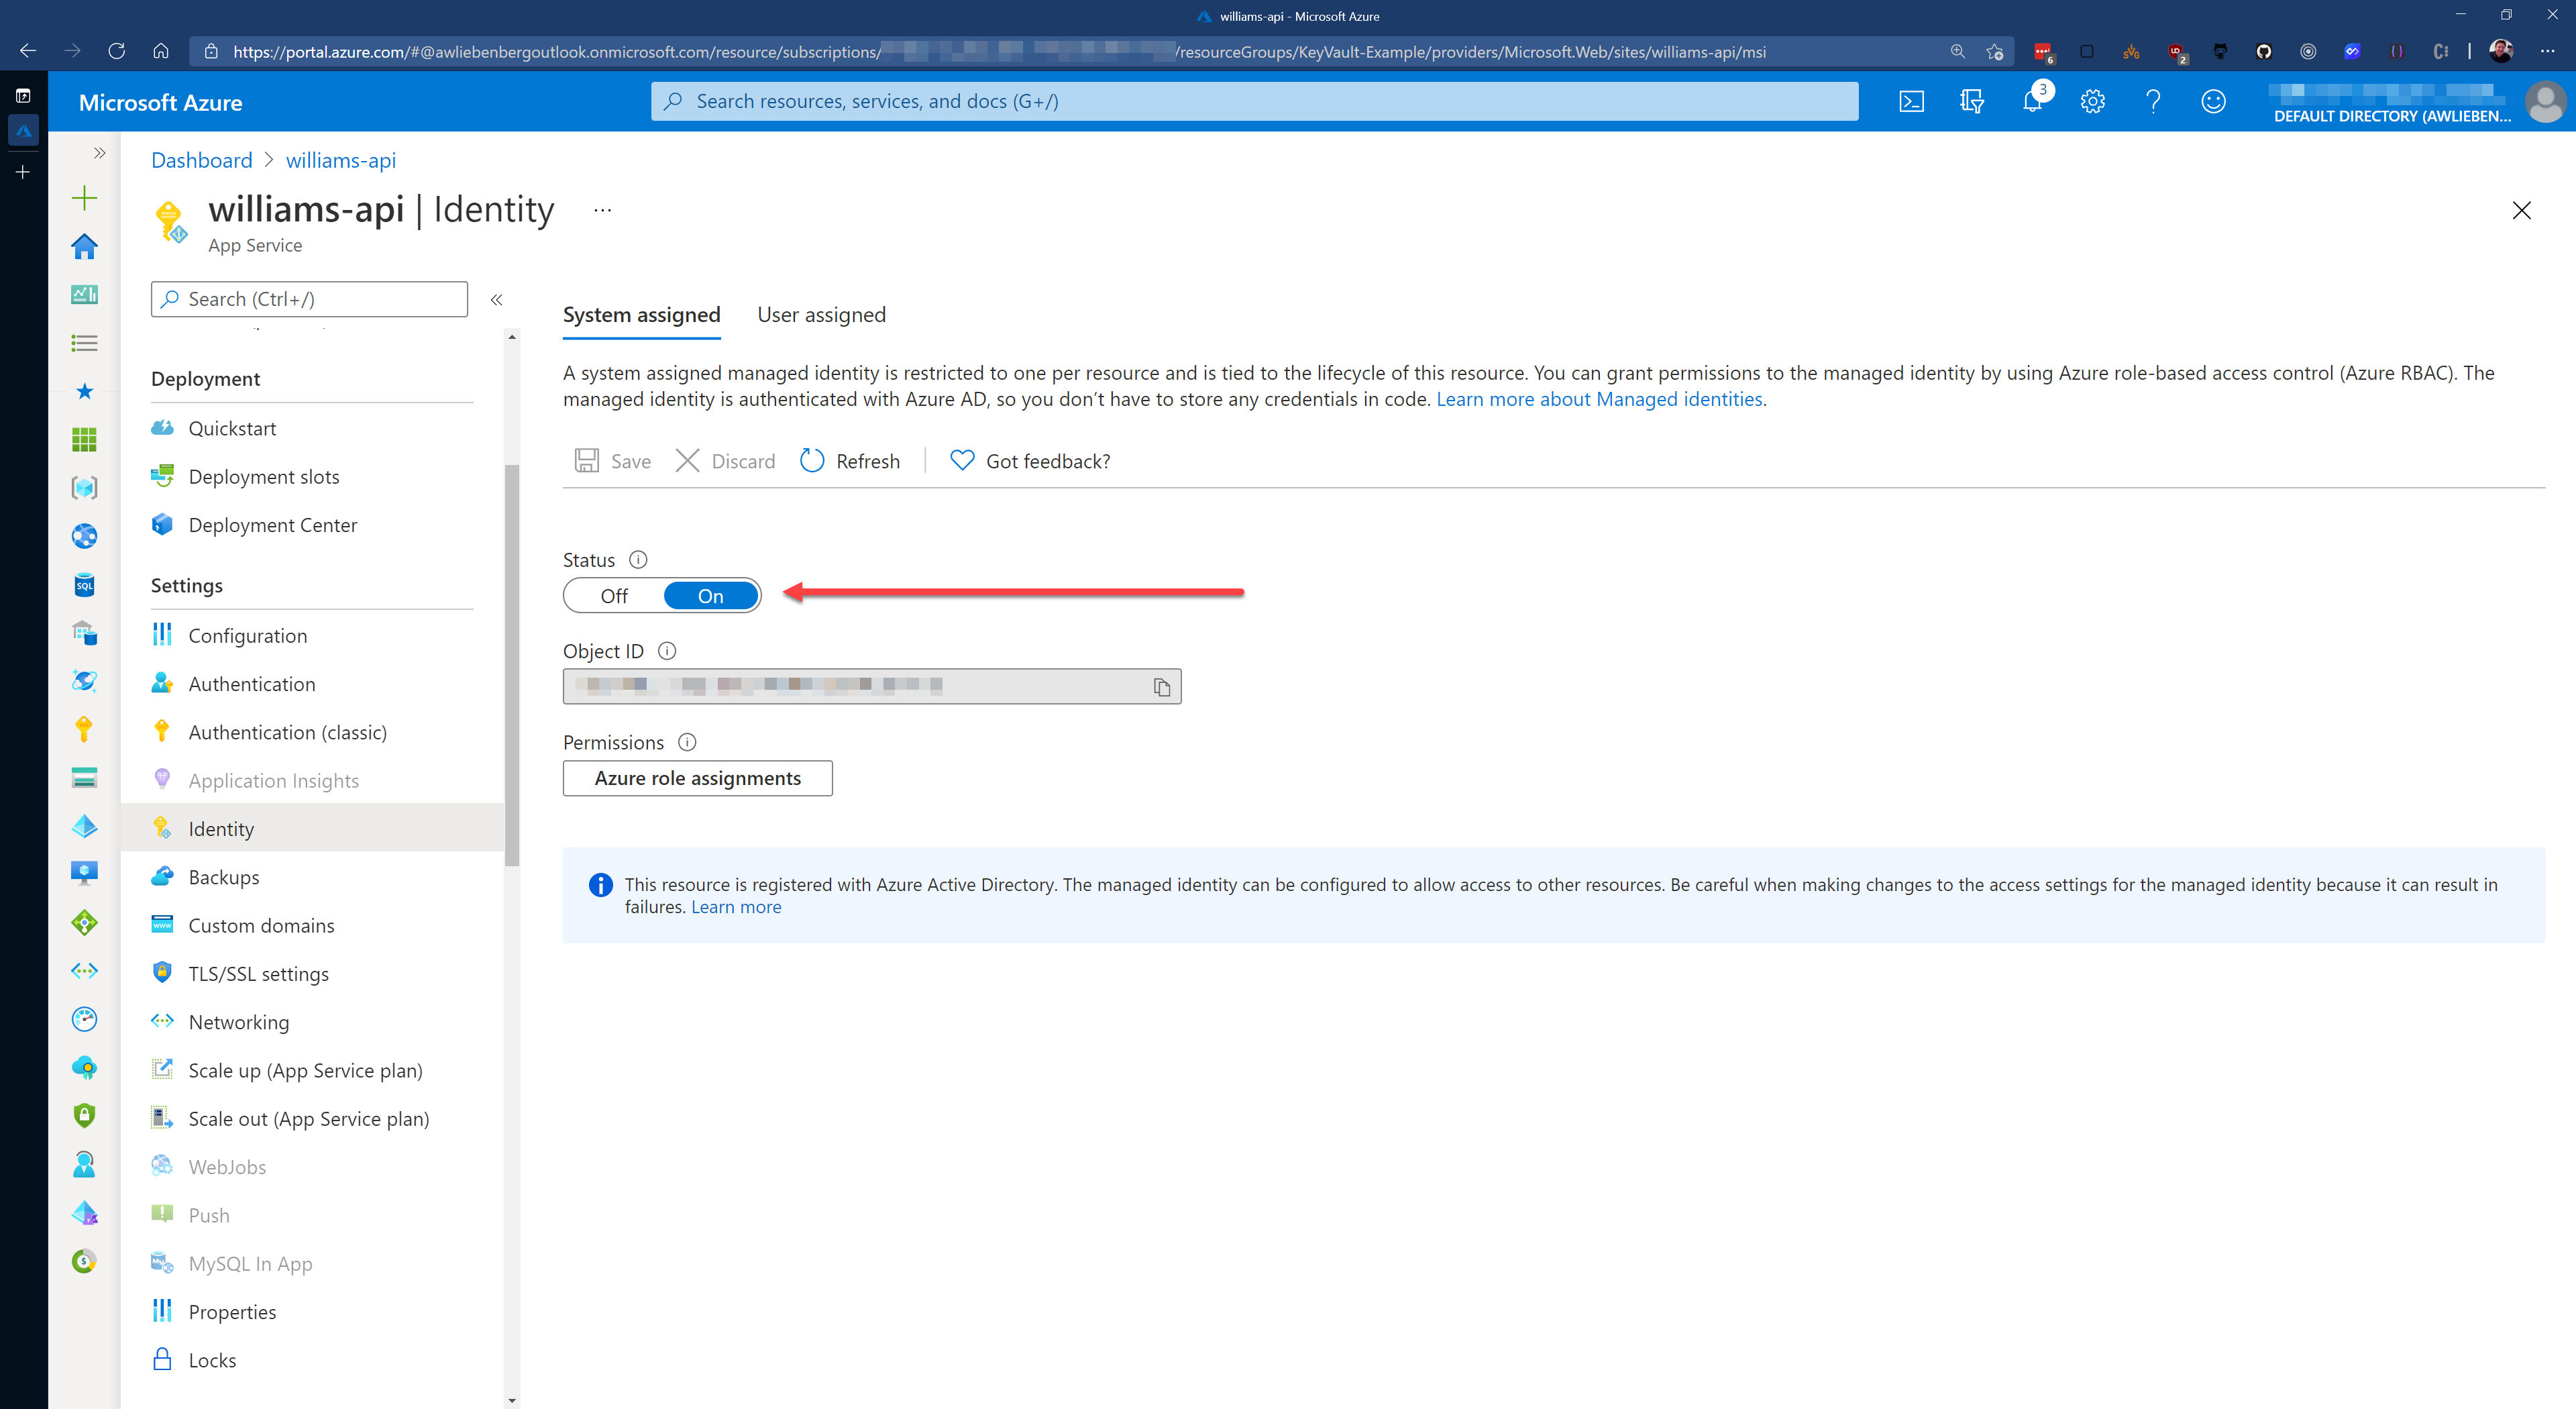2576x1409 pixels.
Task: Collapse the resource menu with double chevron
Action: 496,299
